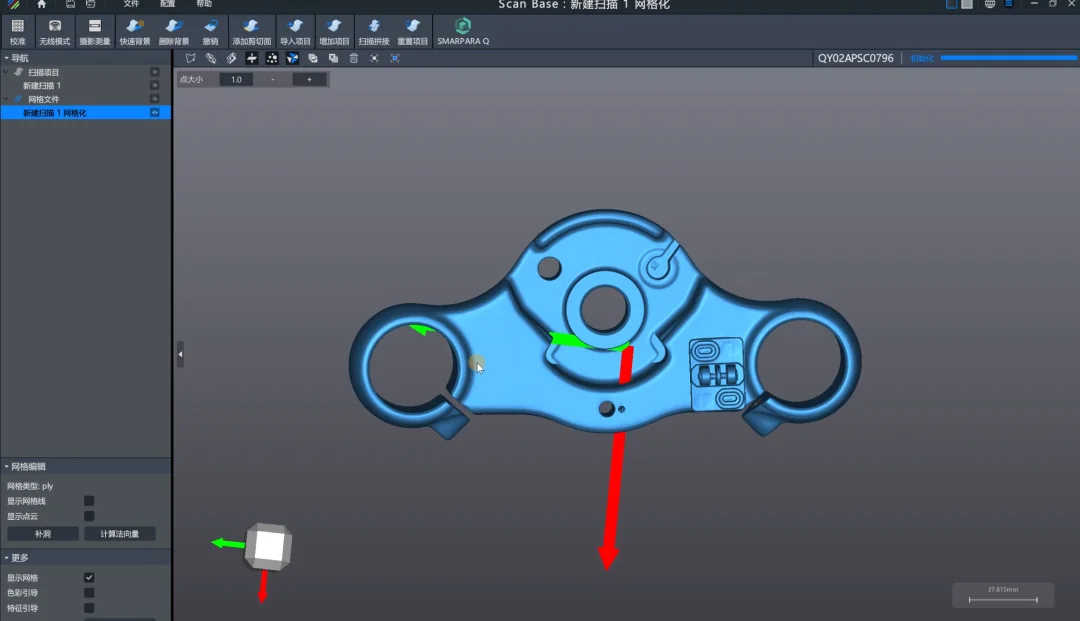This screenshot has height=621, width=1080.
Task: Click the invert selection stack icon
Action: click(333, 59)
